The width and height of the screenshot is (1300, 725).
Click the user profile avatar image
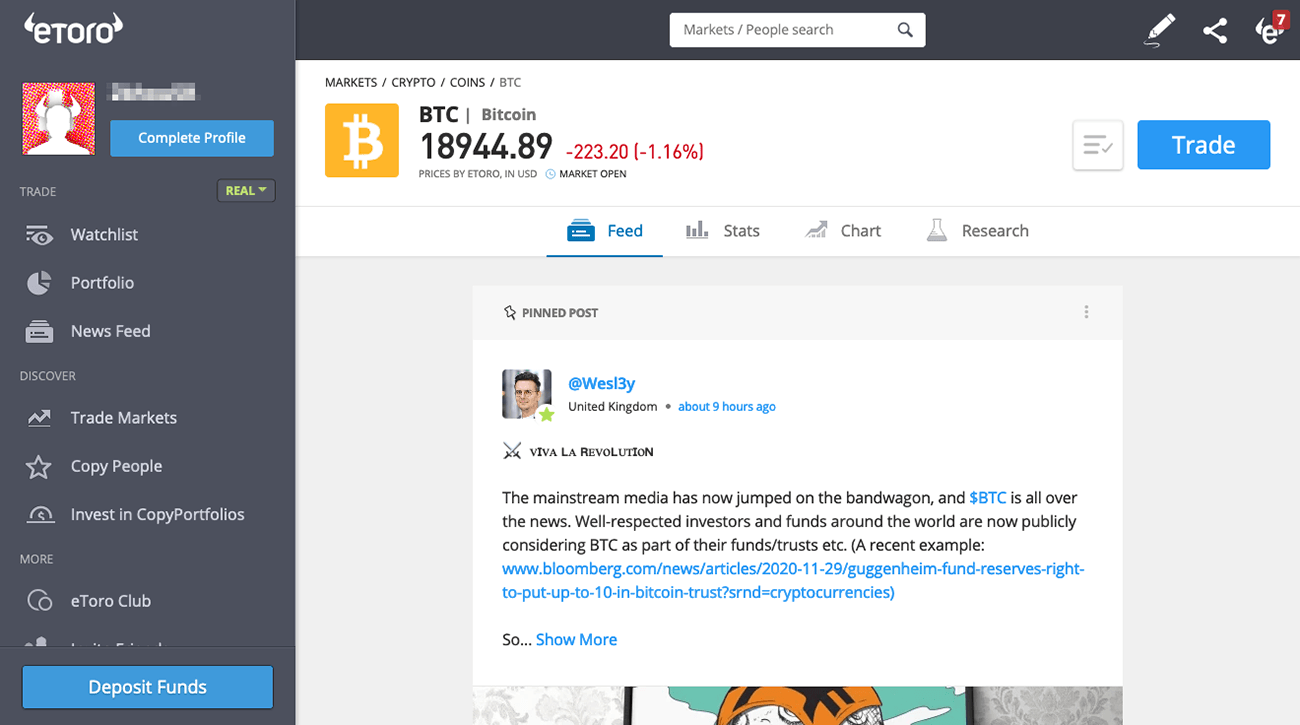pos(59,119)
